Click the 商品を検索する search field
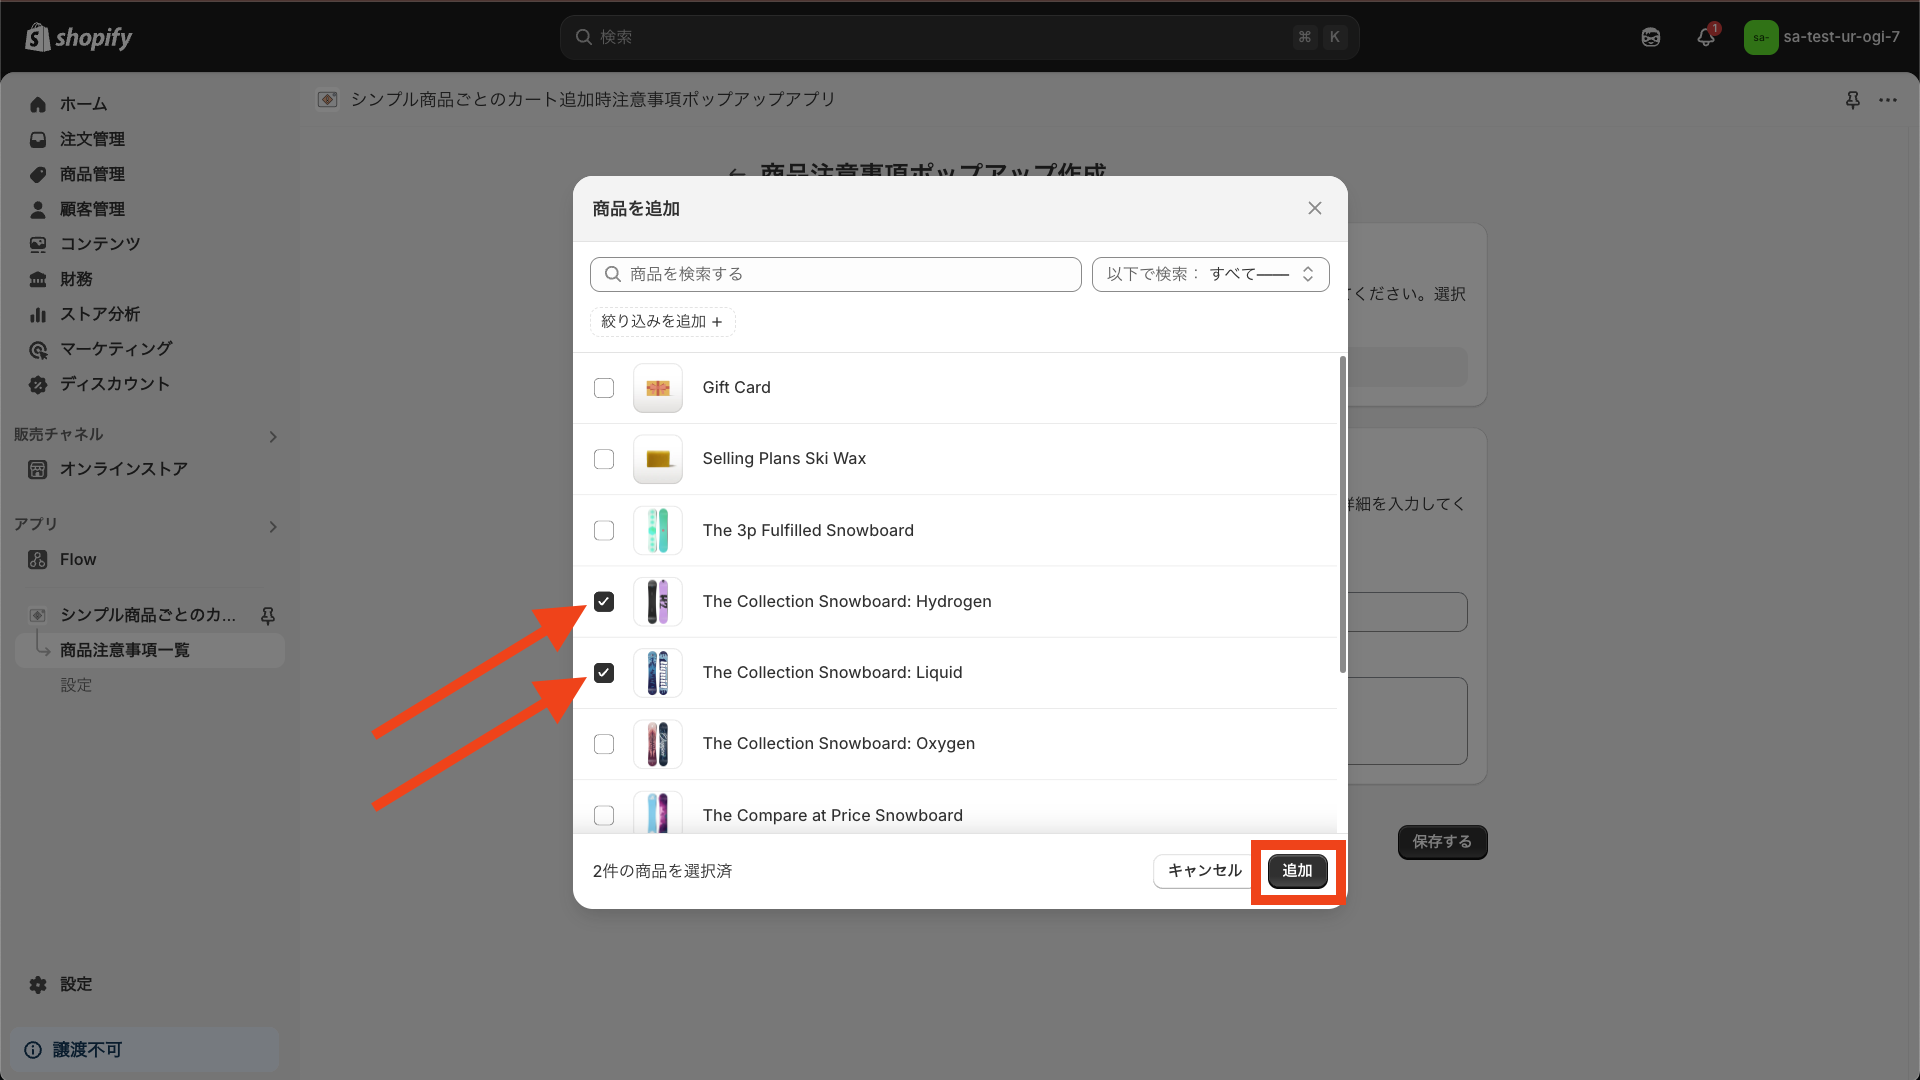1920x1080 pixels. (x=835, y=274)
